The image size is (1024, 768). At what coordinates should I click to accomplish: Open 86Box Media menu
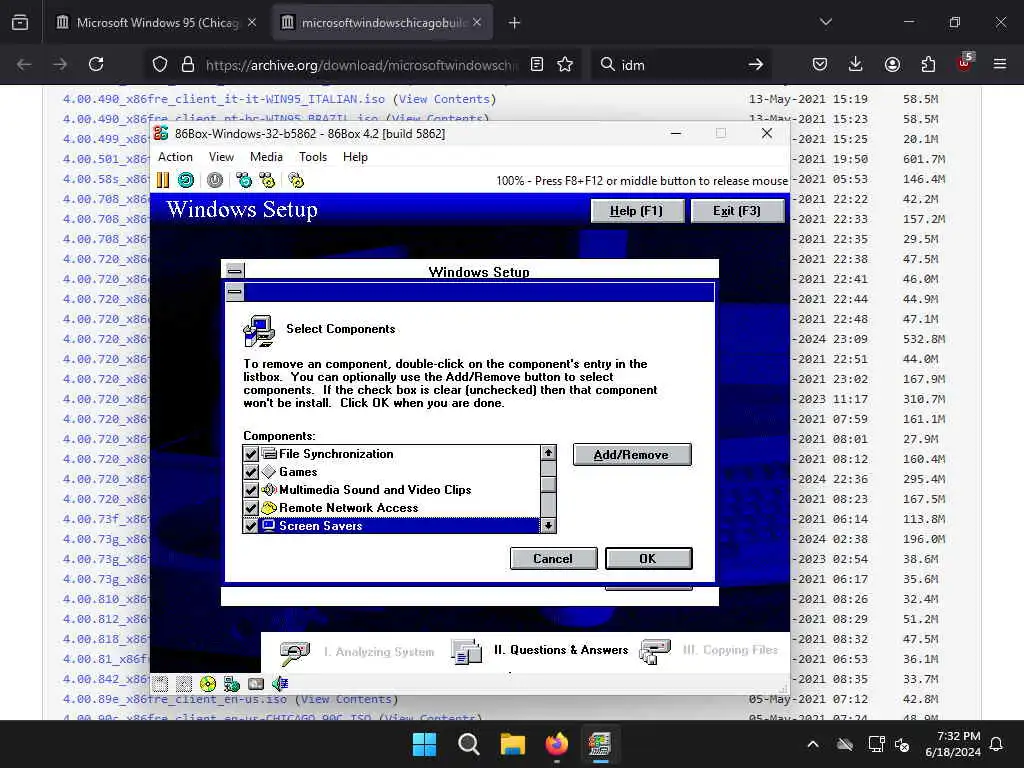click(266, 157)
